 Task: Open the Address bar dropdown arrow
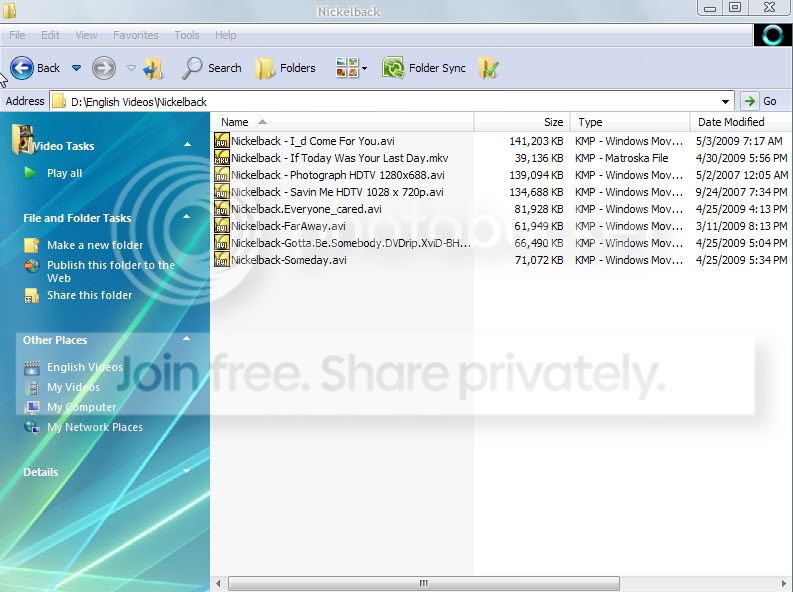point(725,102)
